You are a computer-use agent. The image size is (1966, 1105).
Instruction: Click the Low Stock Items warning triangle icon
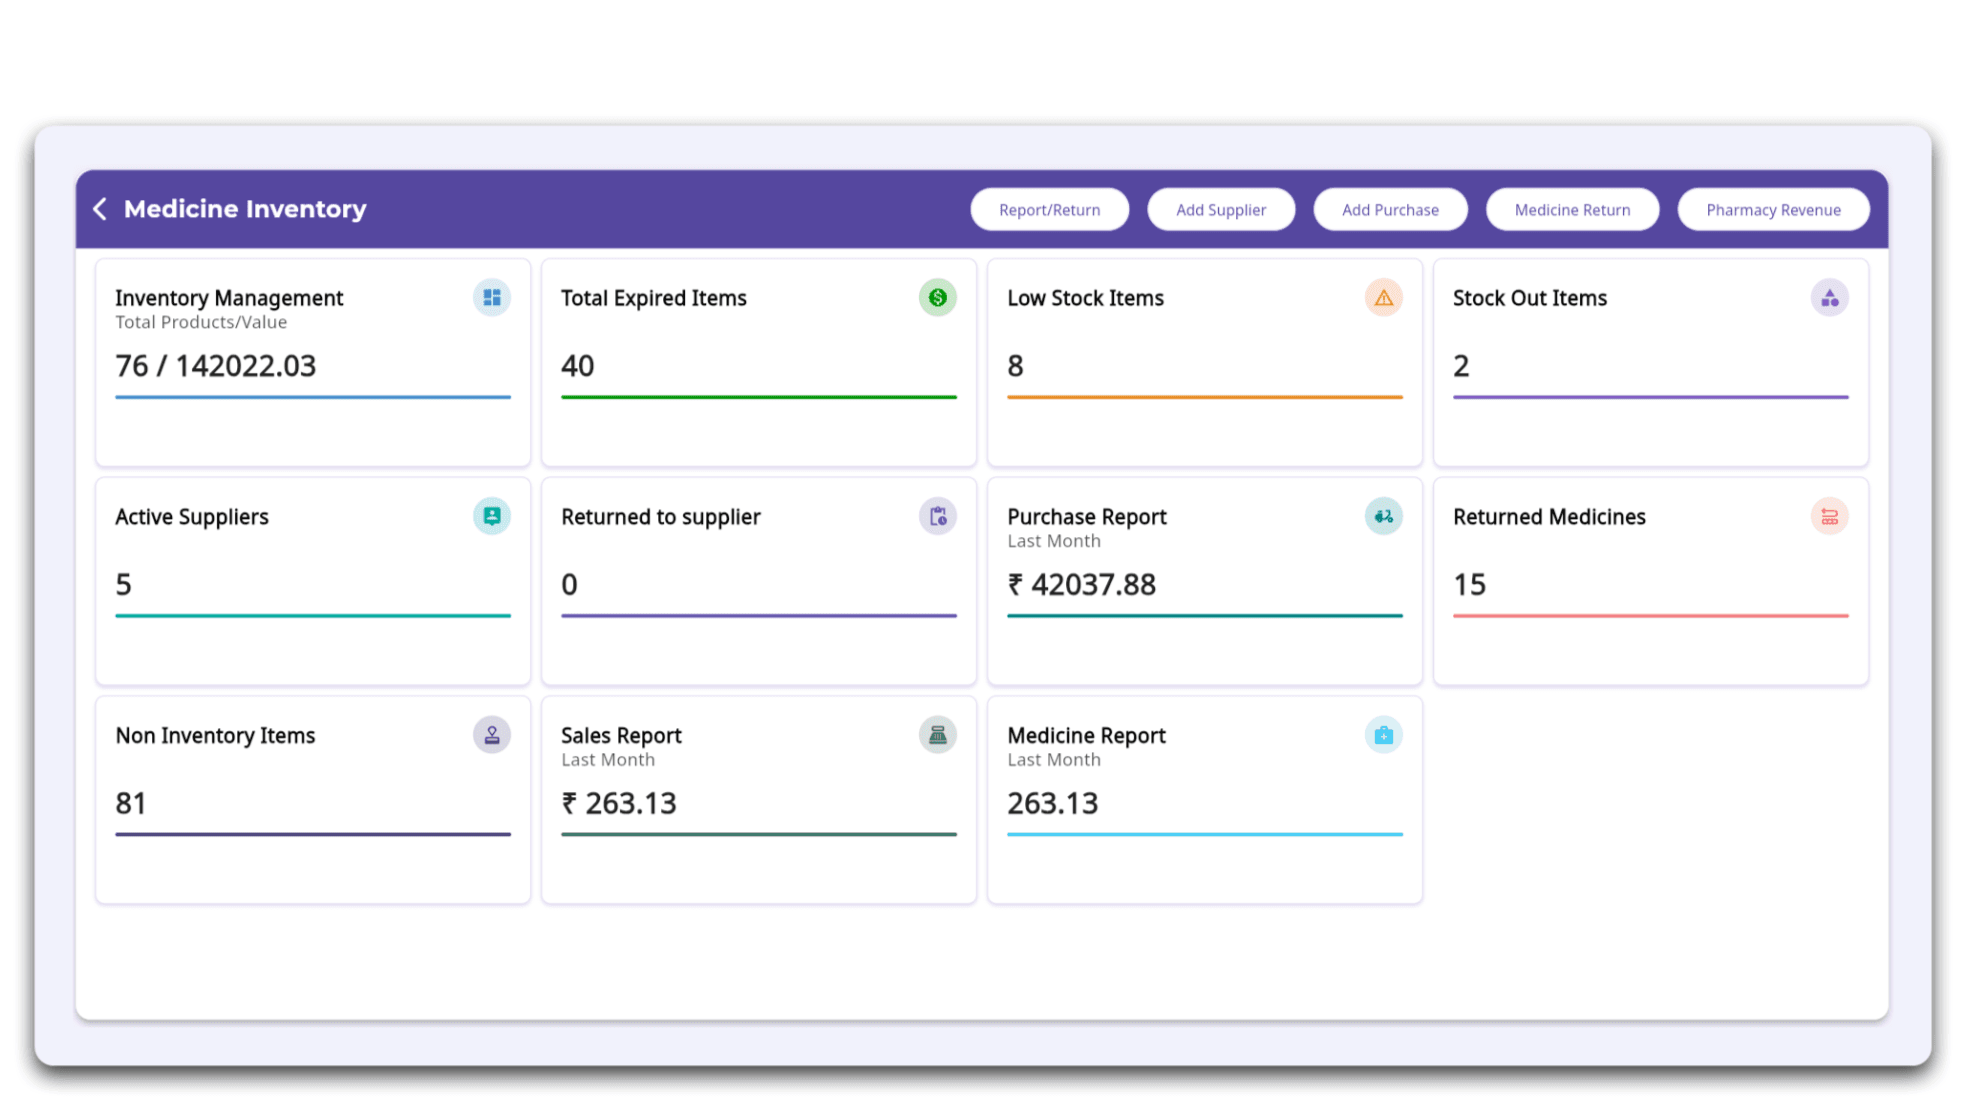pyautogui.click(x=1384, y=298)
